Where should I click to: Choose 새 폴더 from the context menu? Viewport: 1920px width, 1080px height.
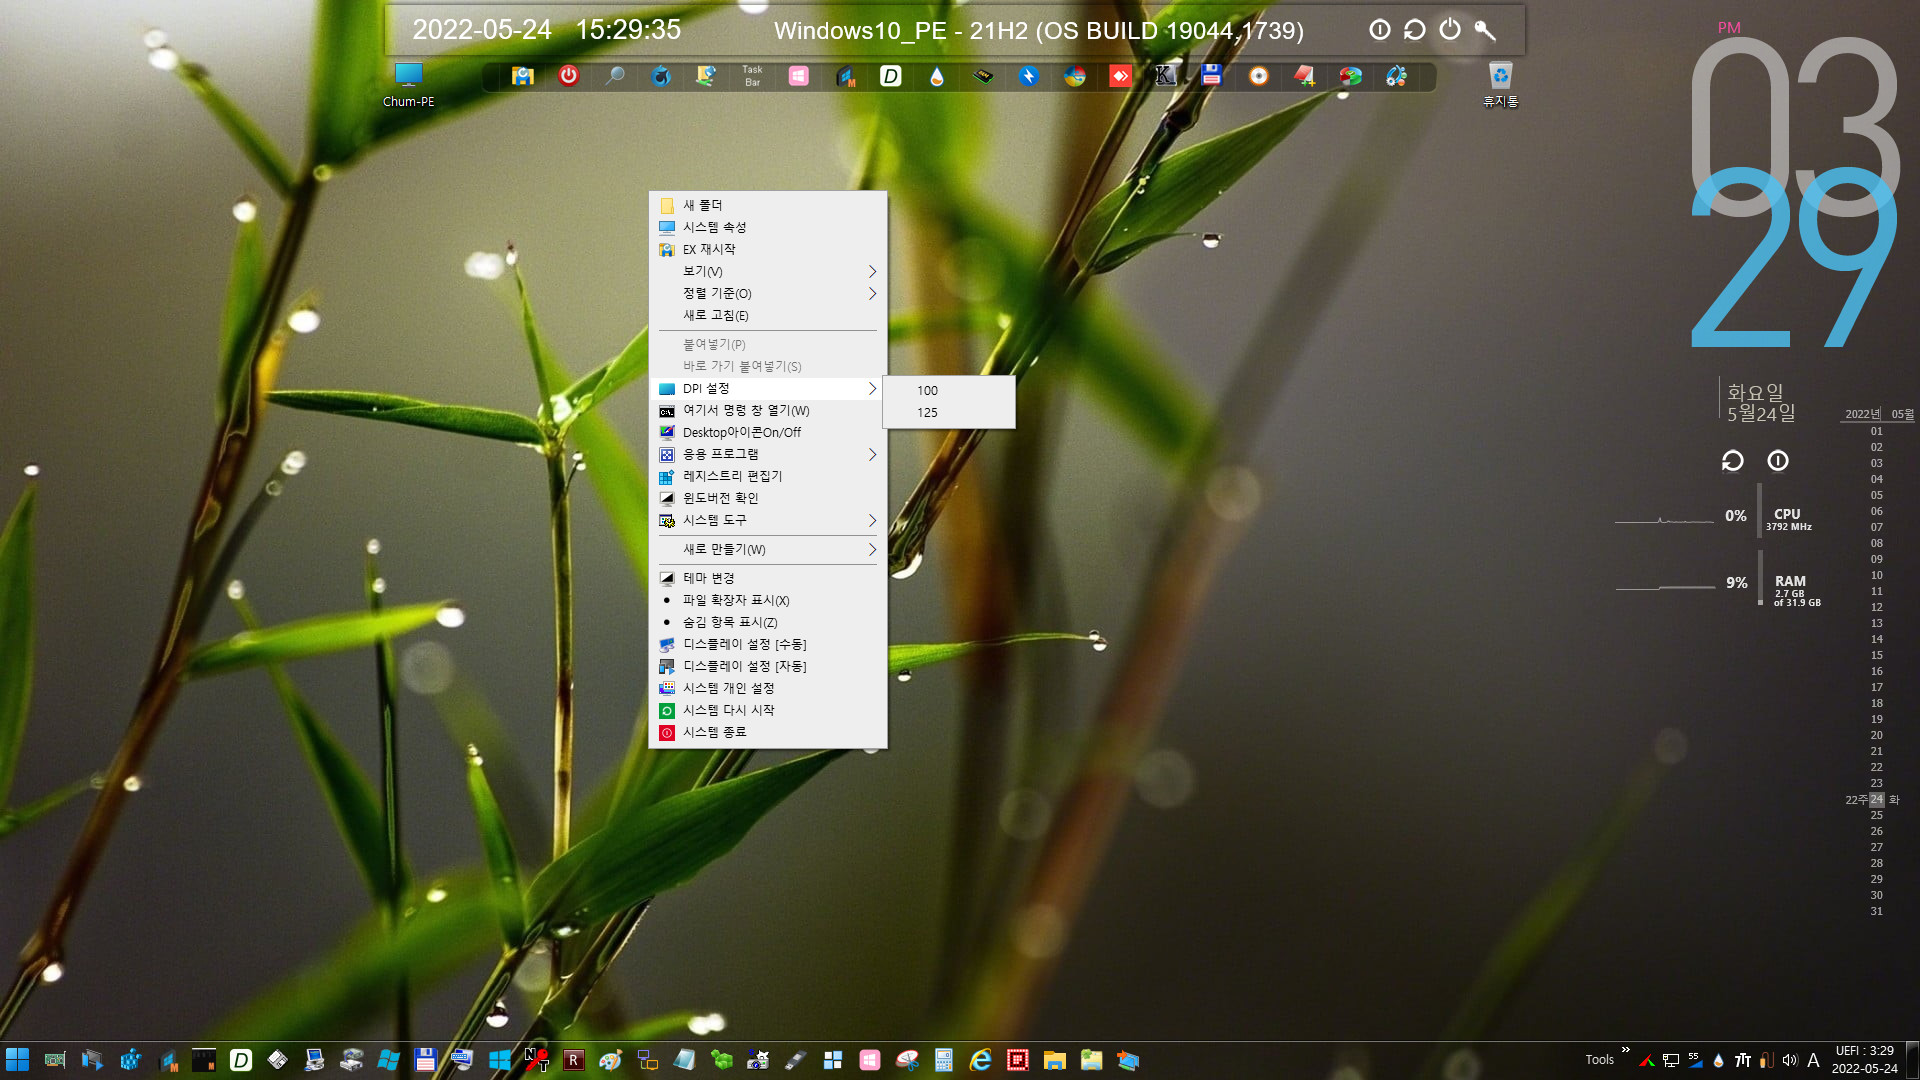coord(768,205)
